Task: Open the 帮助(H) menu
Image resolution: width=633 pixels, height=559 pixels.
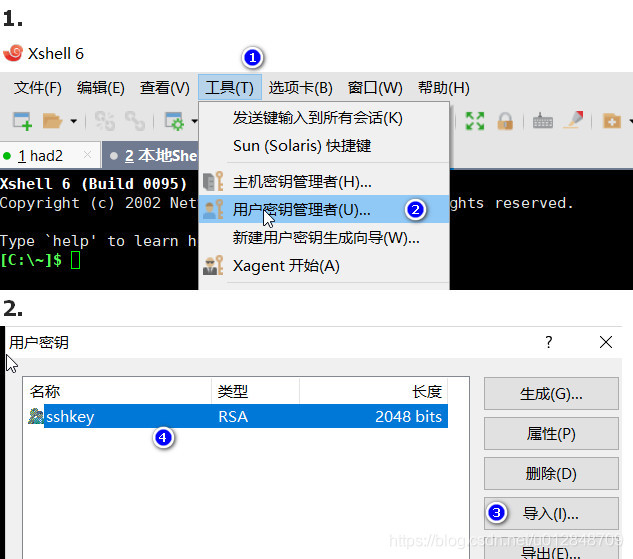Action: coord(444,88)
